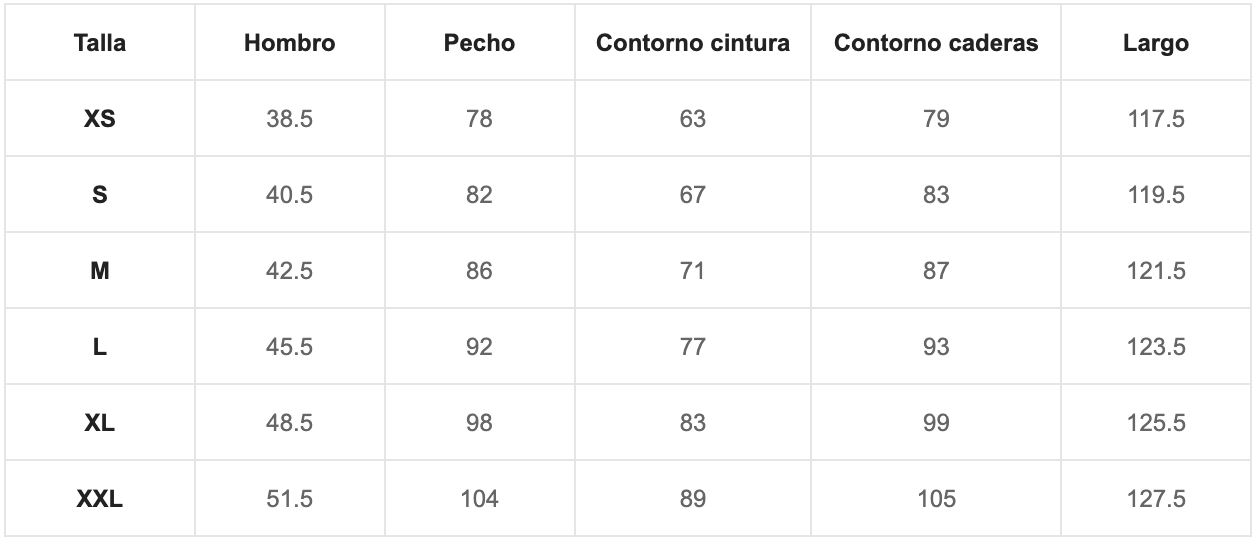Select the S size row label
This screenshot has width=1258, height=540.
(x=100, y=195)
